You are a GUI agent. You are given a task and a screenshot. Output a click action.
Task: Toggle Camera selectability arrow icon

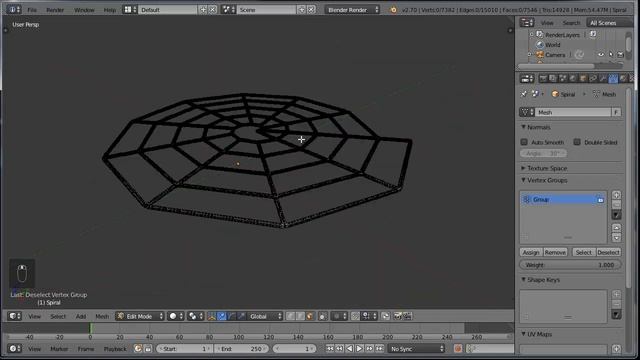[x=611, y=54]
